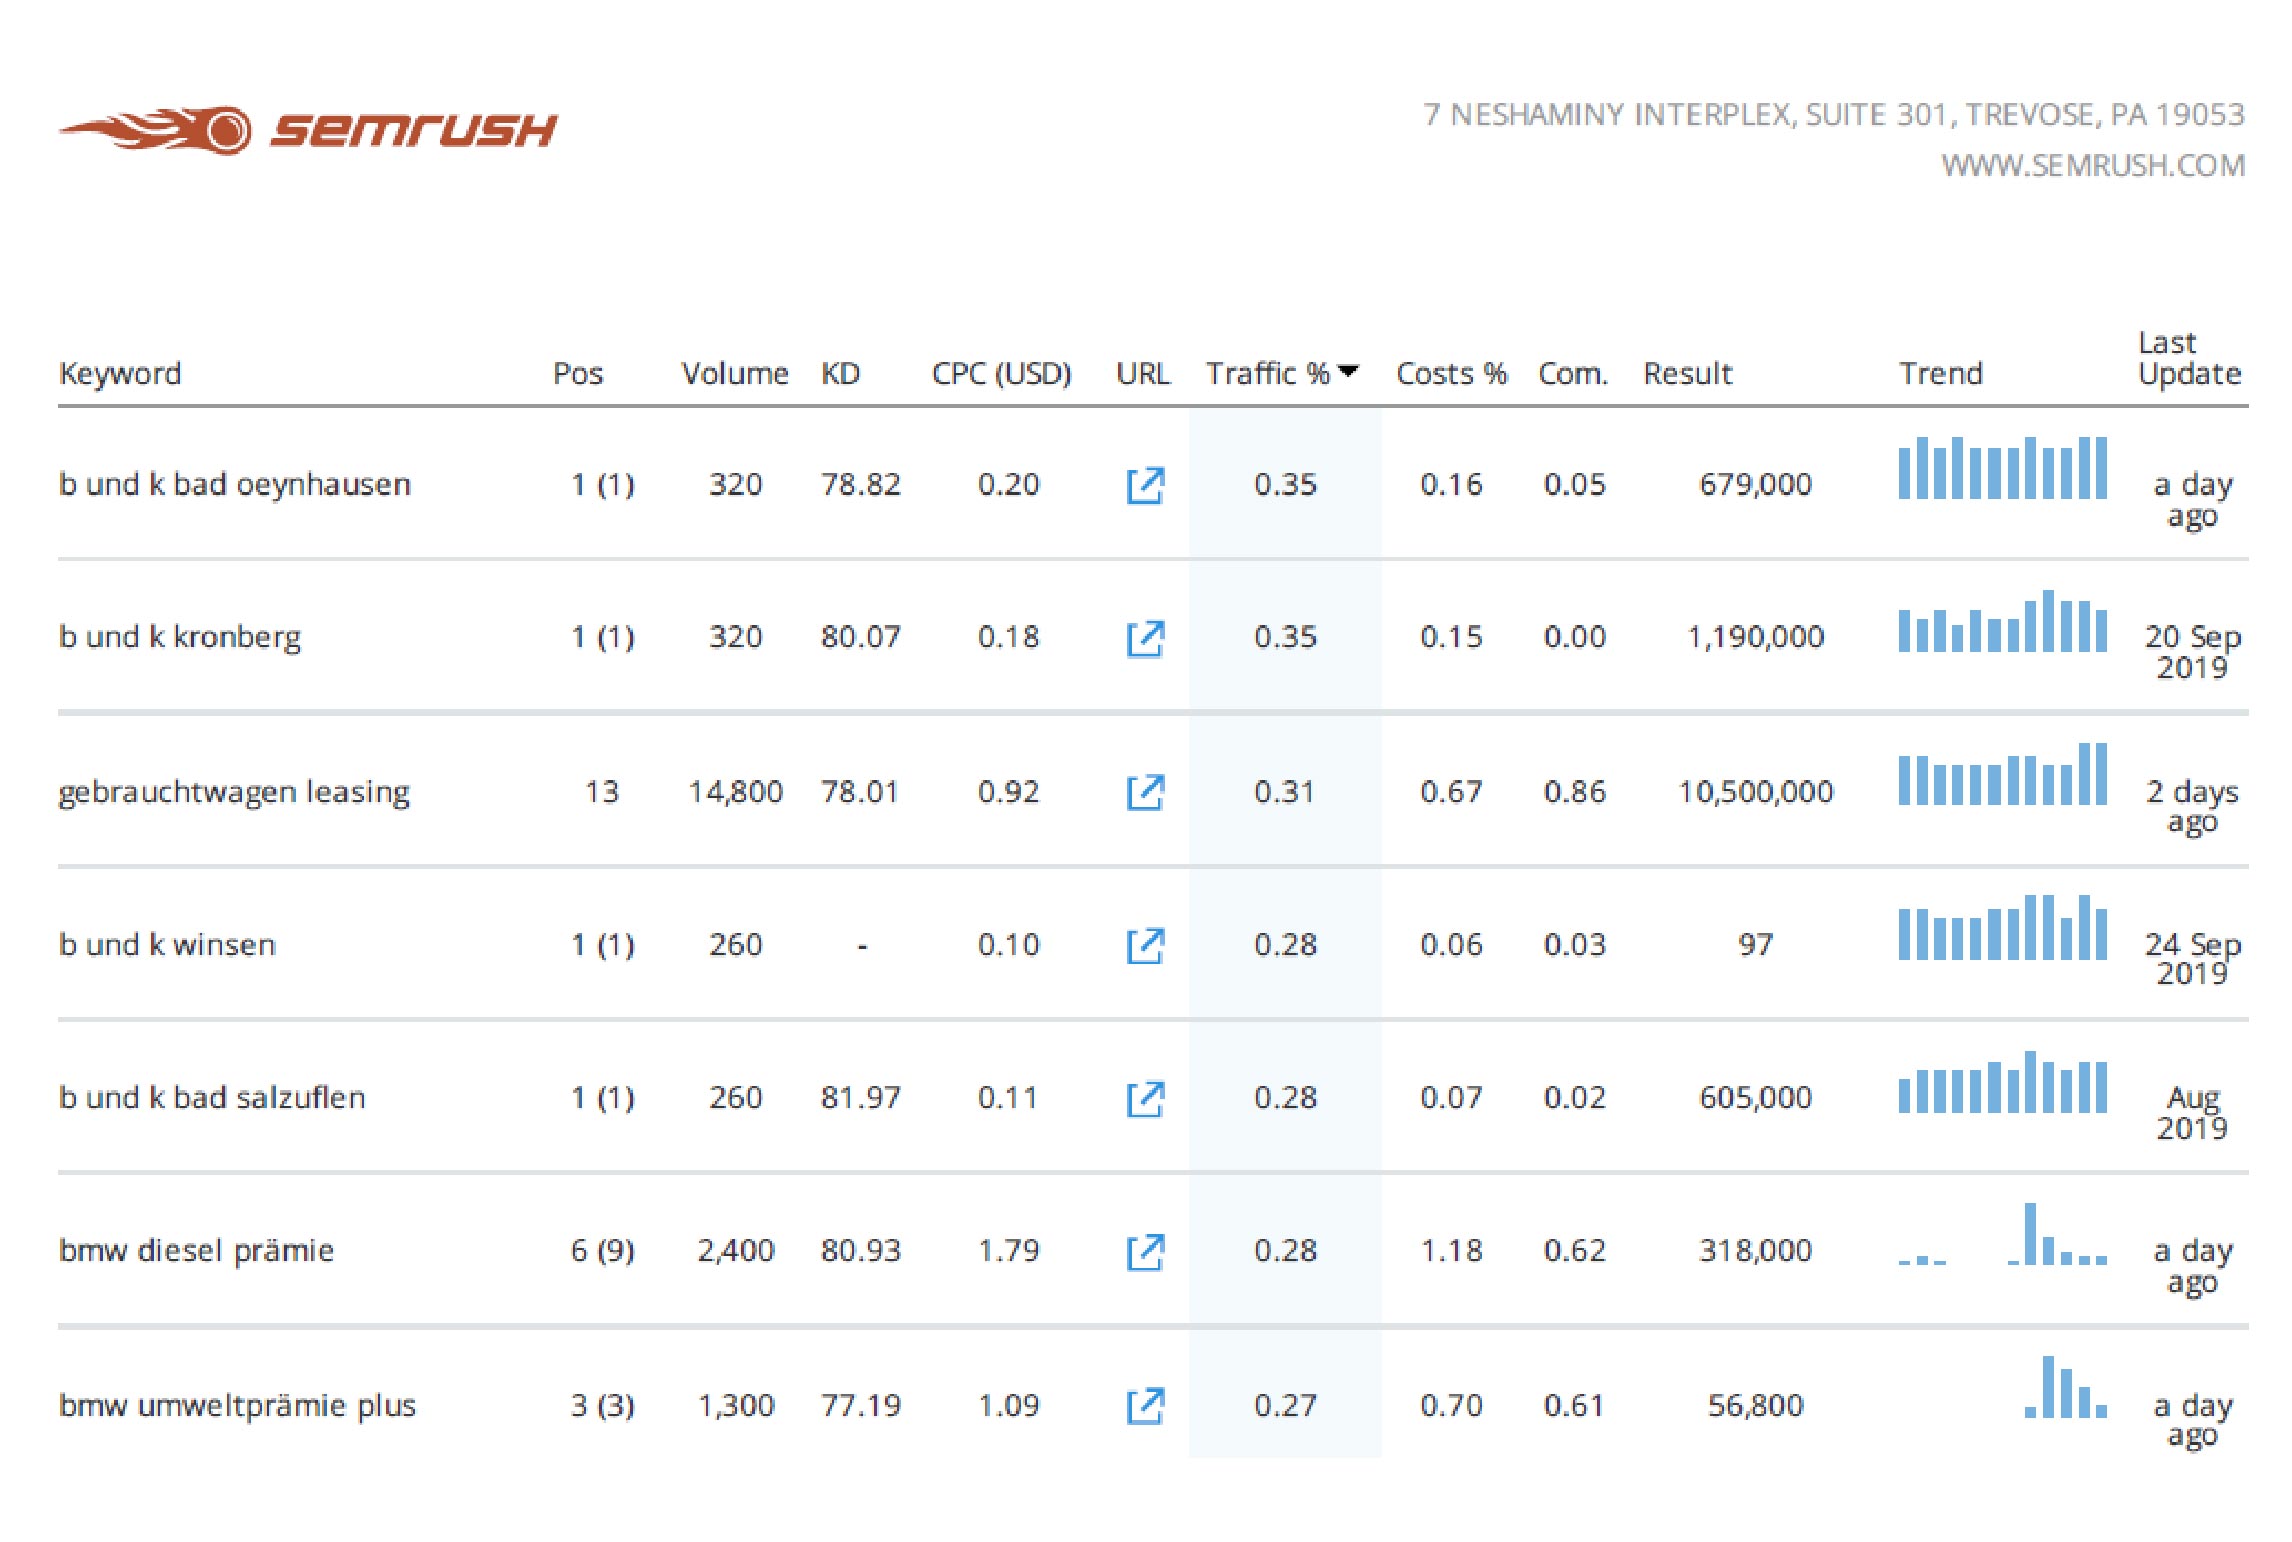Sort by CPC (USD) column header
This screenshot has height=1542, width=2292.
pos(1001,373)
